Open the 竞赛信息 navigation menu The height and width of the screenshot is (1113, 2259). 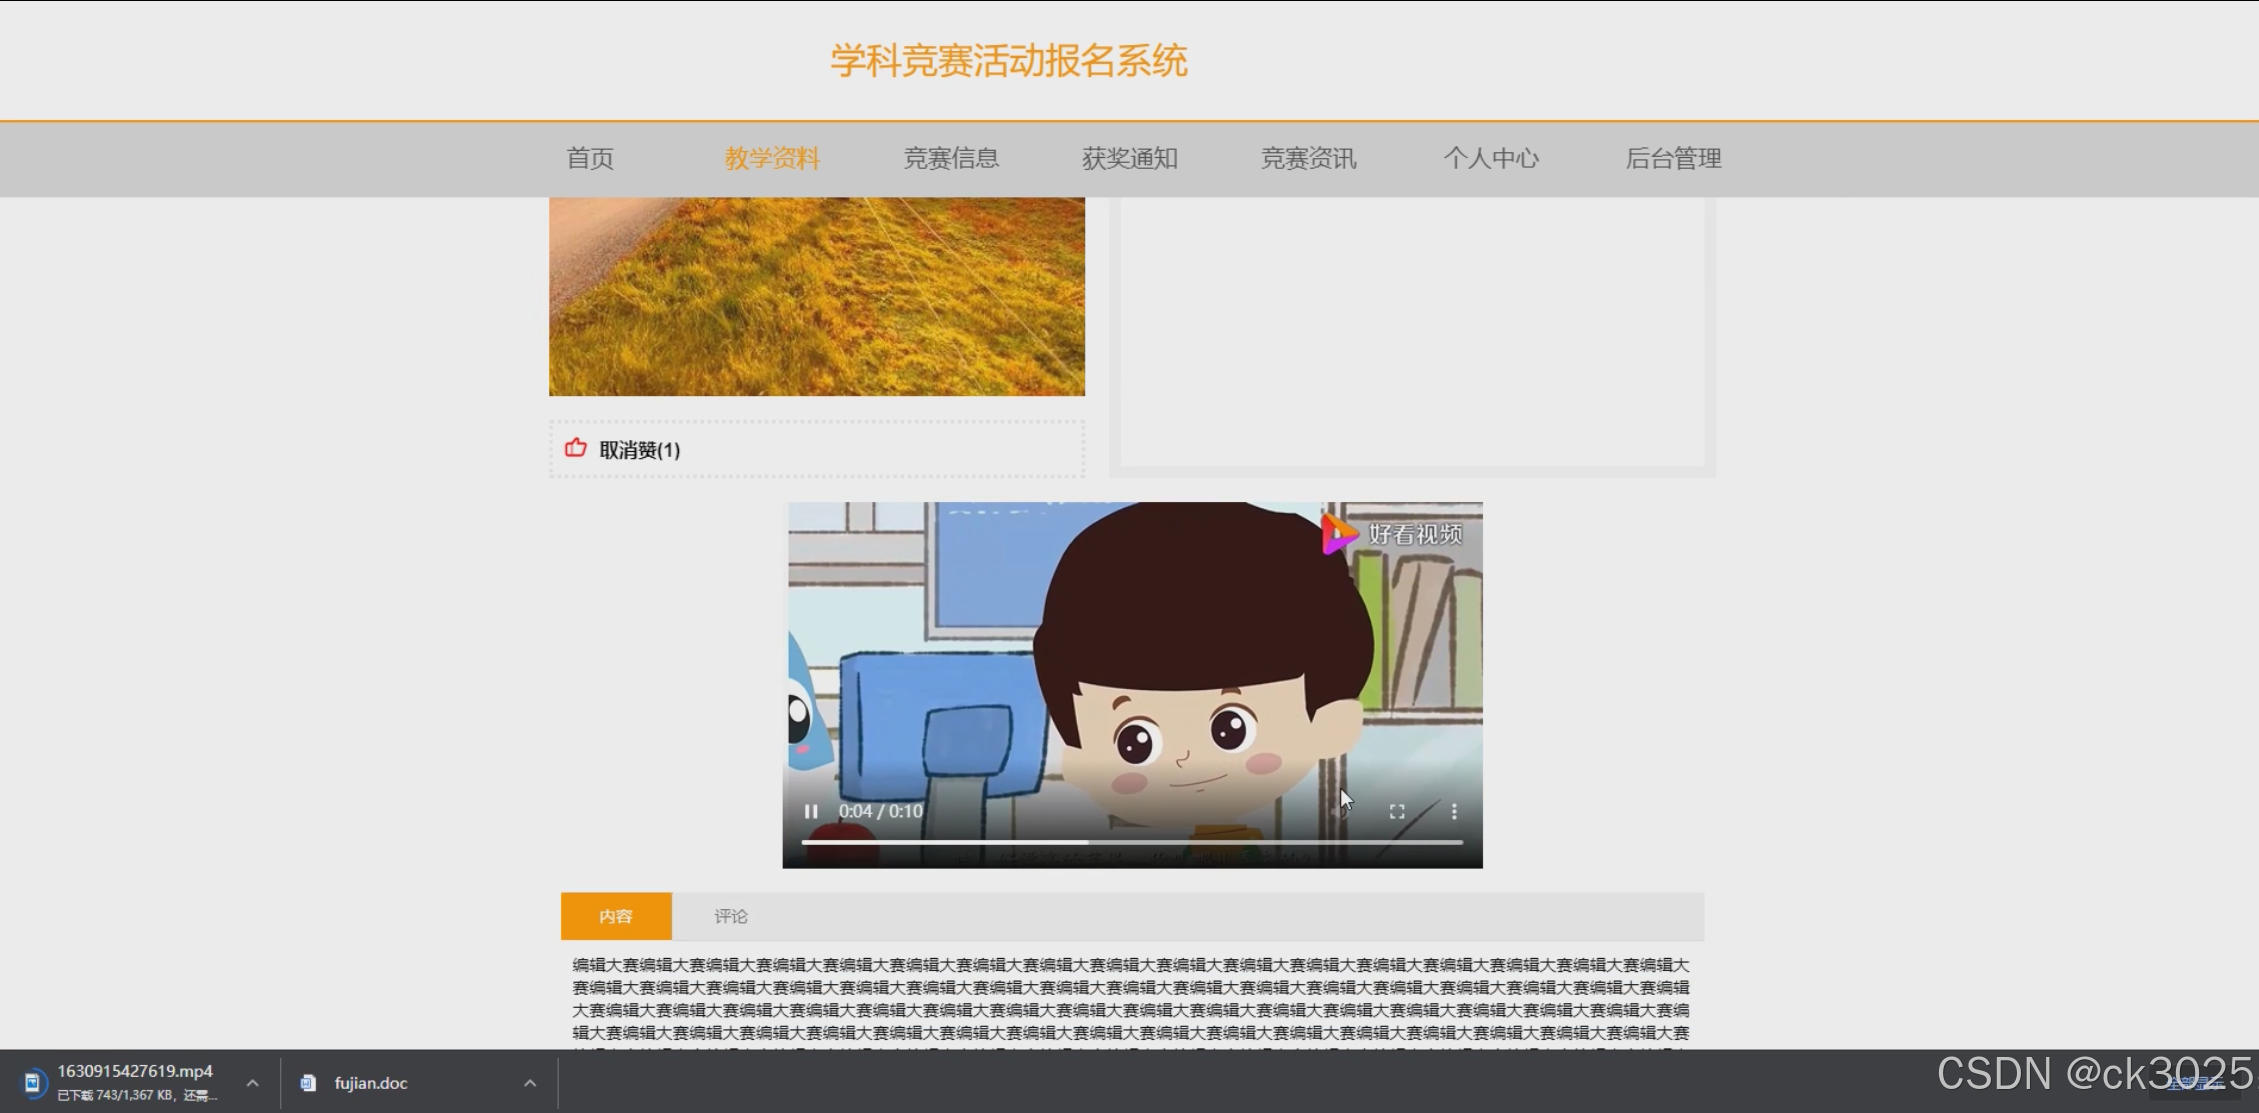pyautogui.click(x=951, y=158)
